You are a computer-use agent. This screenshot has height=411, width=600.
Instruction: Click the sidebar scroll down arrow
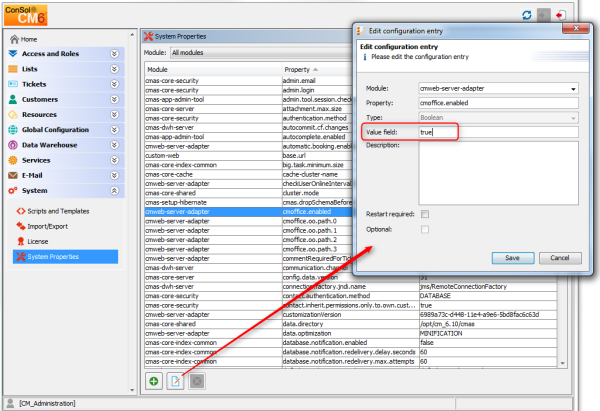coord(132,390)
